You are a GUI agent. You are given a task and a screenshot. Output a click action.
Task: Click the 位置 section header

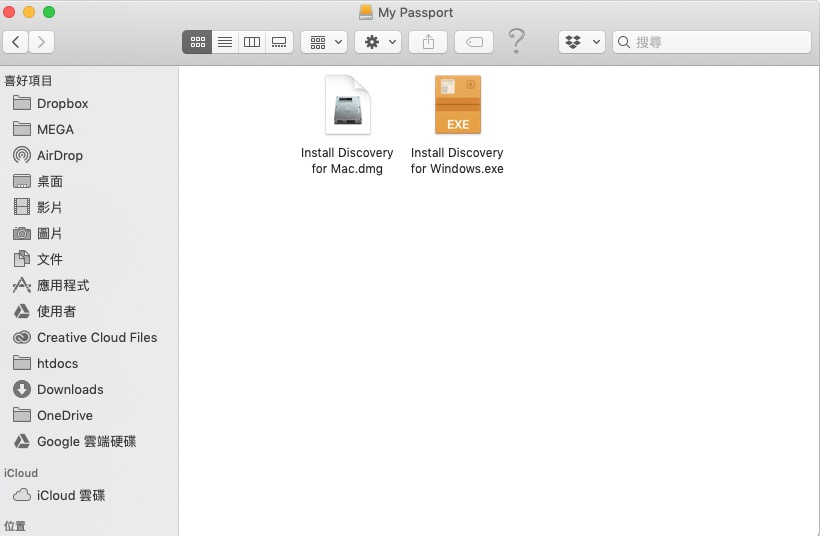15,526
